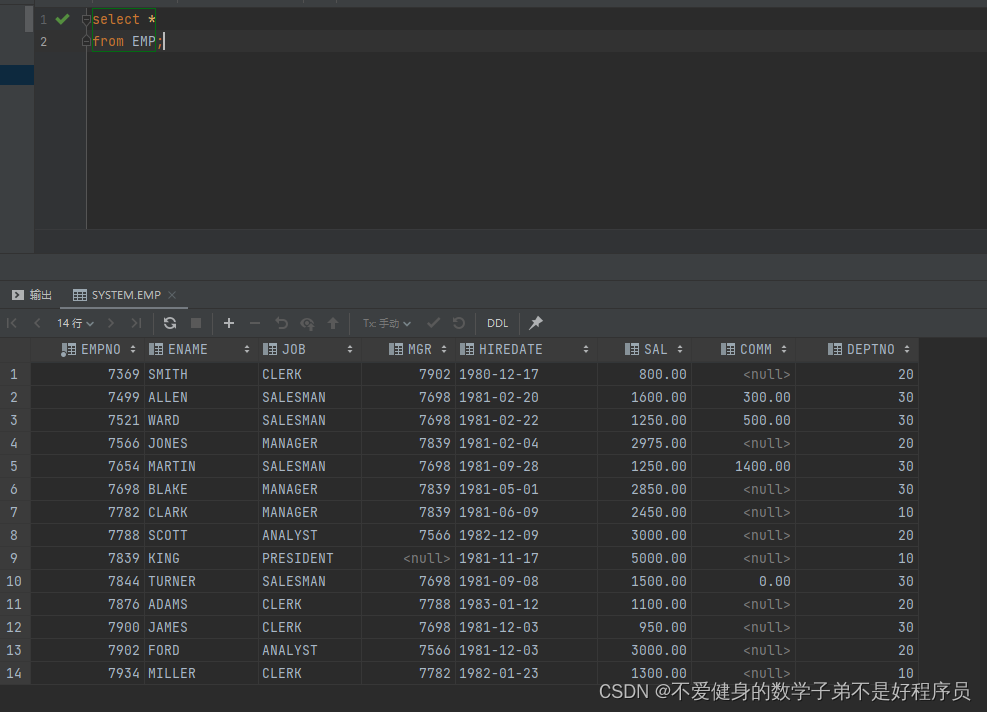987x712 pixels.
Task: Switch to the 输出 tab
Action: pos(32,295)
